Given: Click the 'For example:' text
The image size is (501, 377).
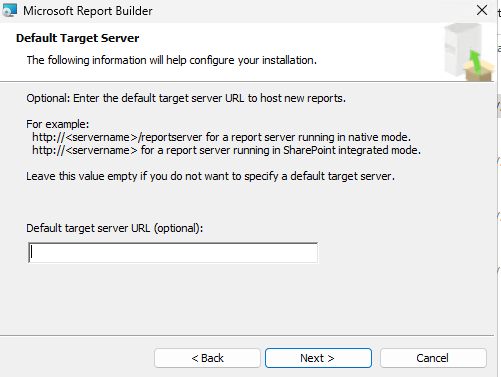Looking at the screenshot, I should click(x=58, y=124).
